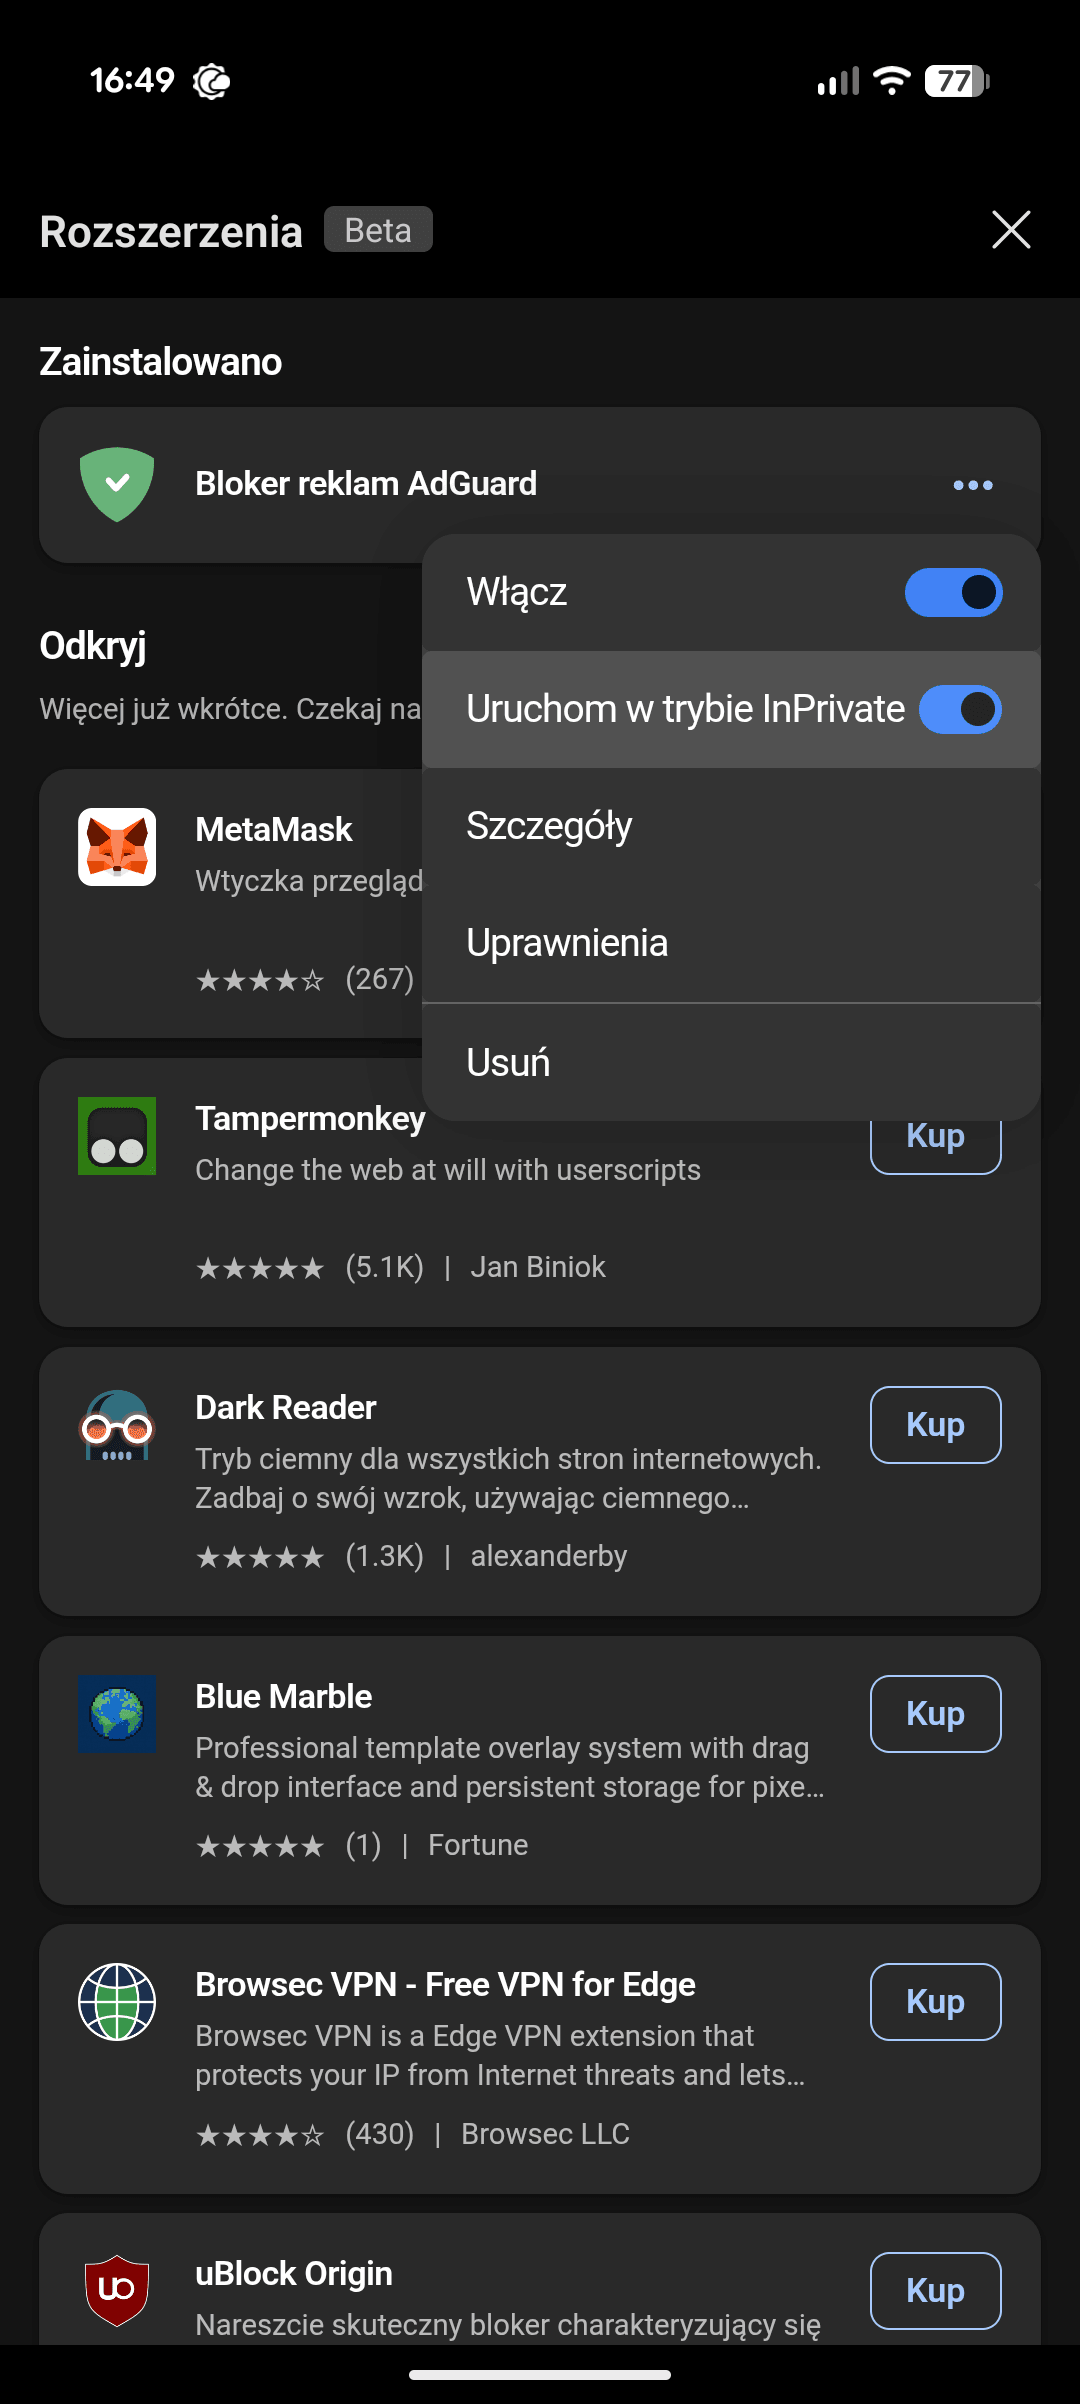Tap the Dark Reader glasses icon
Screen dimensions: 1080x2404
click(117, 1425)
